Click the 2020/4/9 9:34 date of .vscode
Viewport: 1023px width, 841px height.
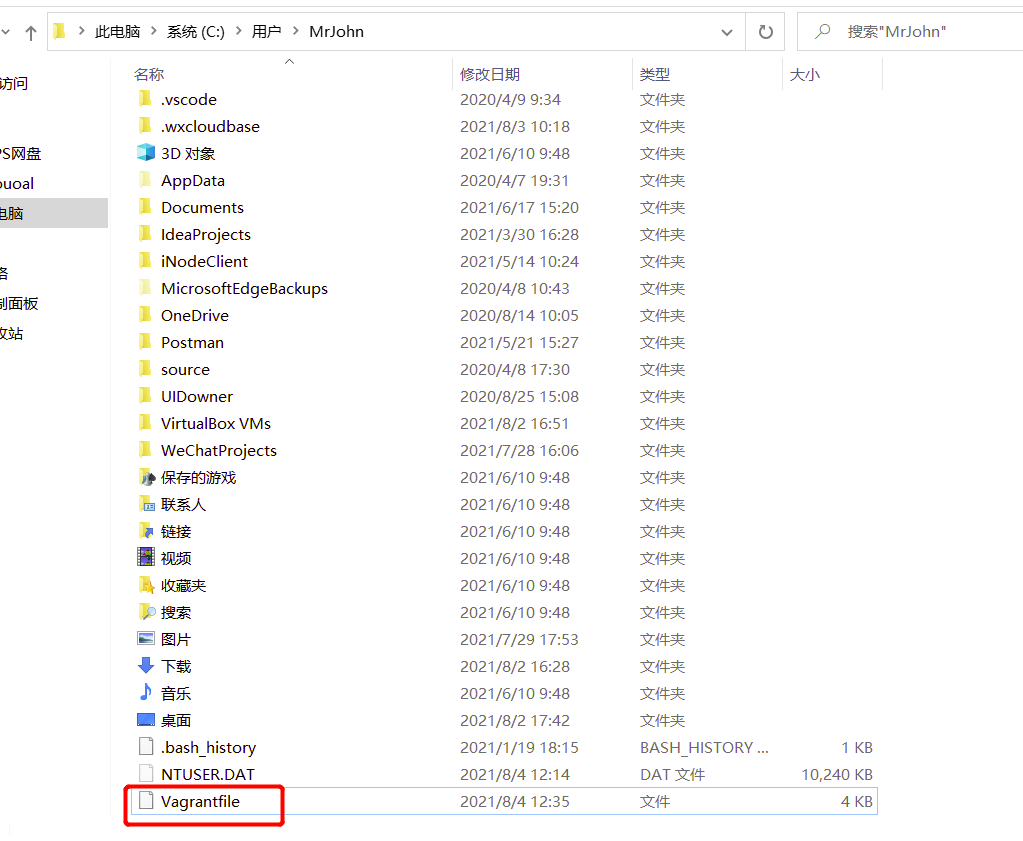(x=510, y=99)
